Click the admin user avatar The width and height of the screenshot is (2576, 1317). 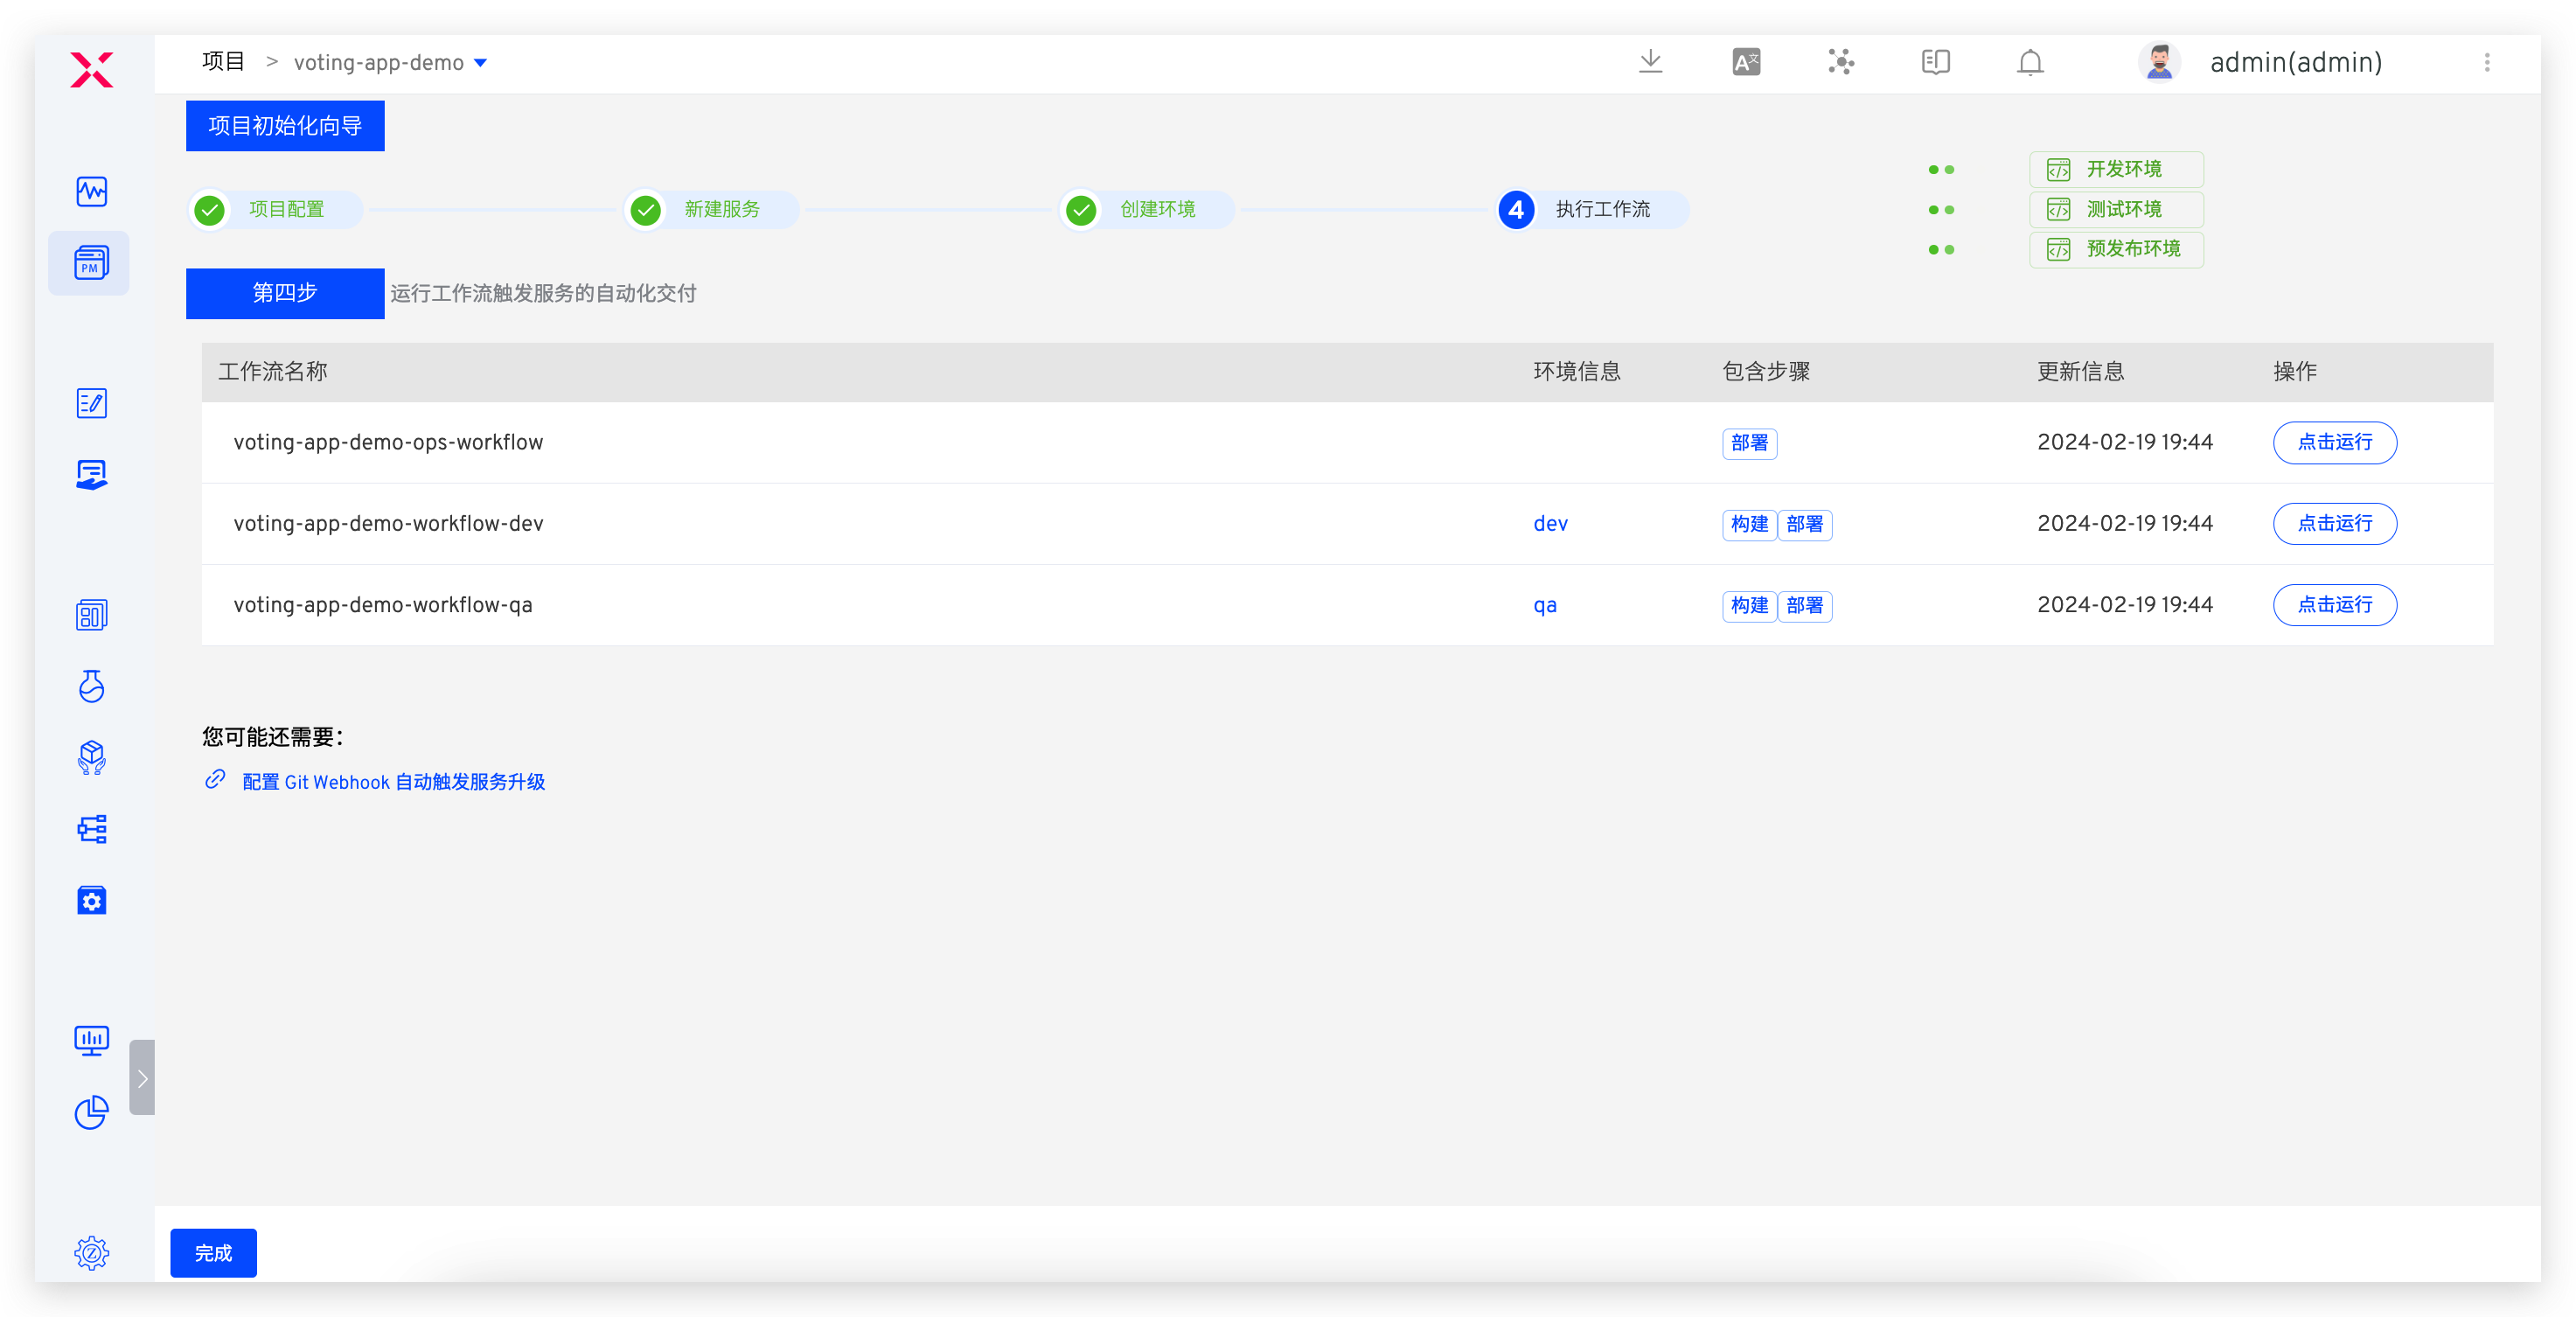2158,62
